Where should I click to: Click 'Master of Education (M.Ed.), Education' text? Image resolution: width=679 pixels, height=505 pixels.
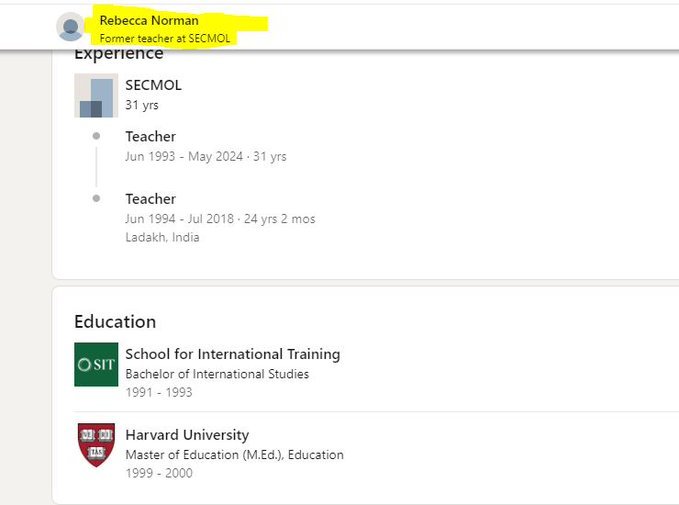(x=235, y=455)
